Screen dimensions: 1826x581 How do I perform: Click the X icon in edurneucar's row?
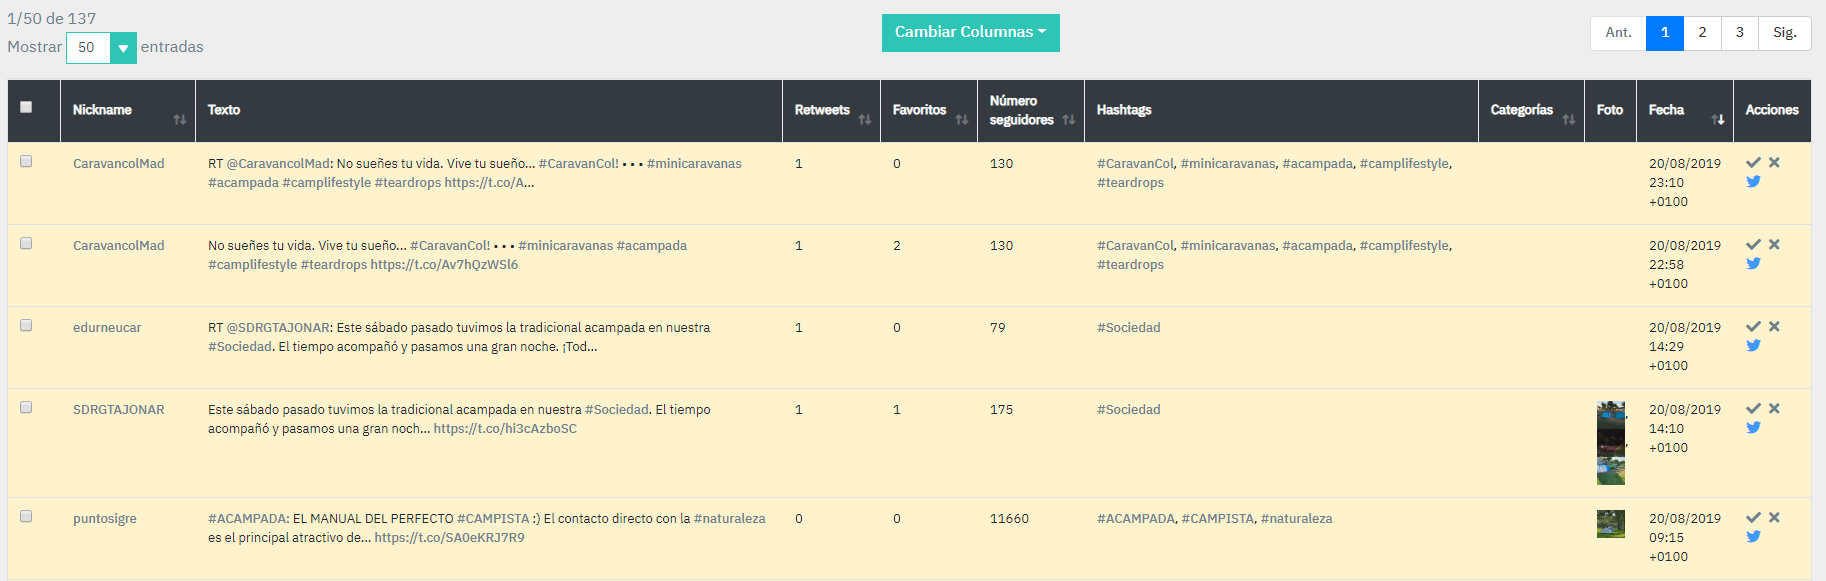click(x=1774, y=326)
